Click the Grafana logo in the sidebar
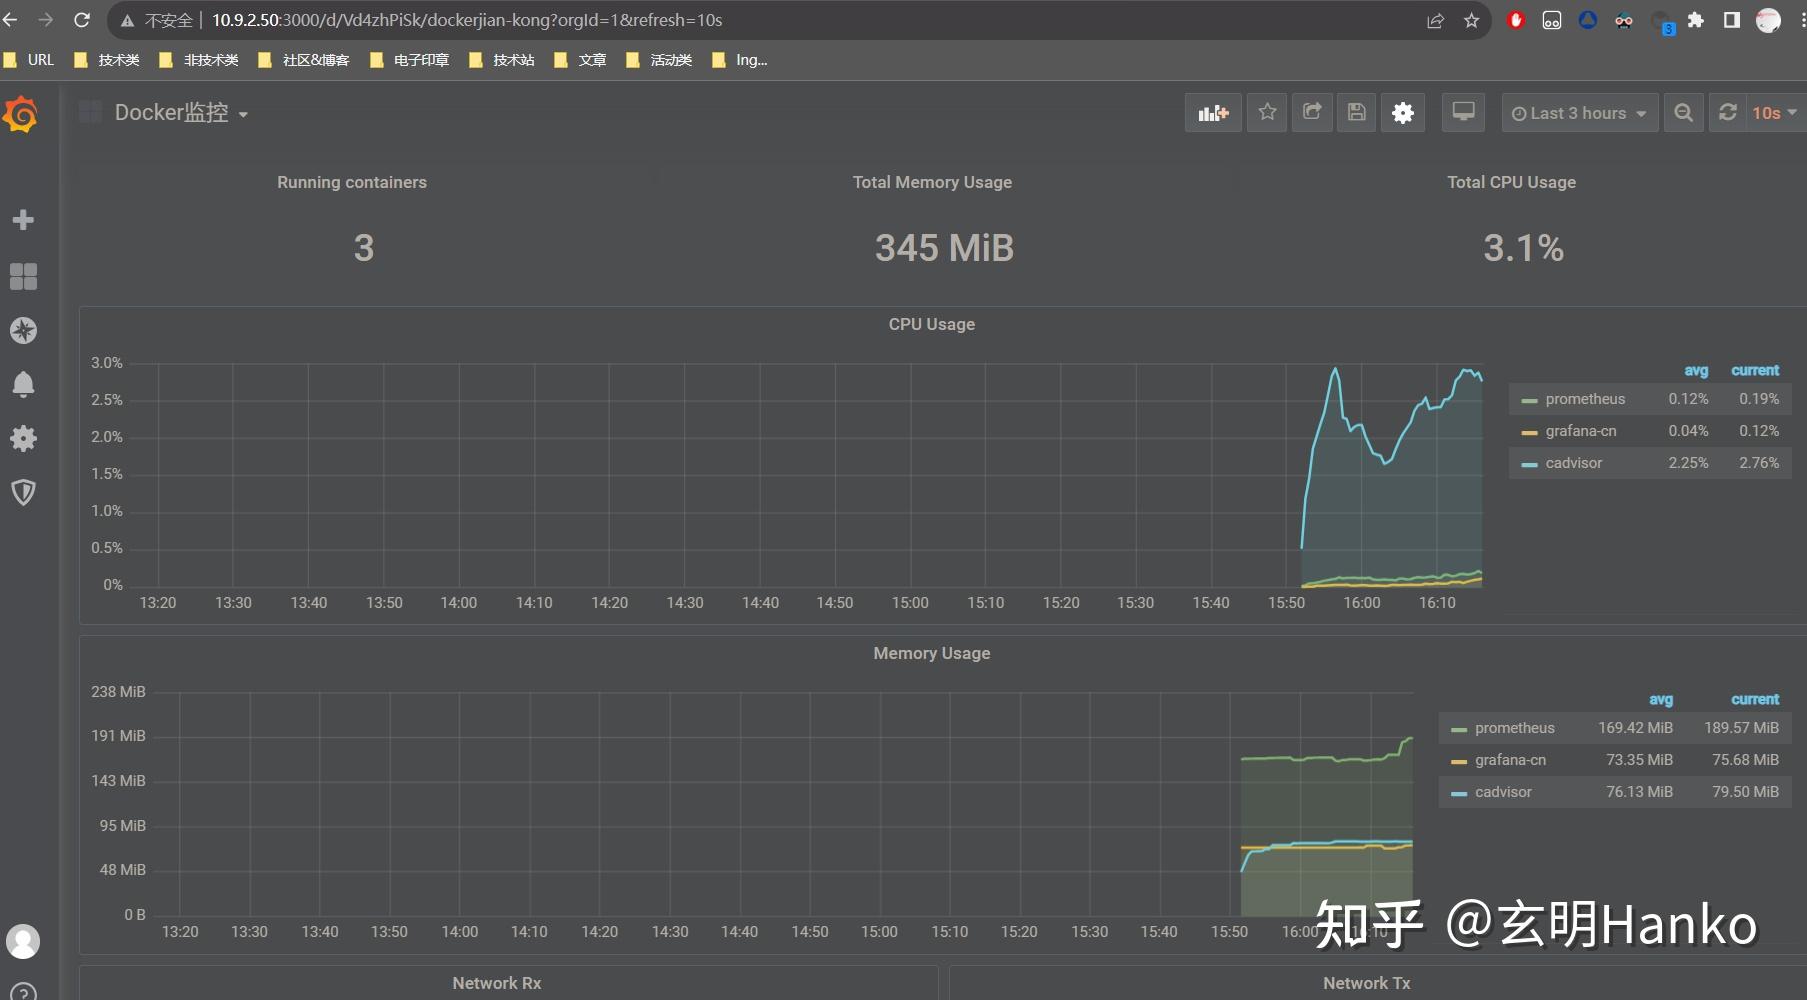 pyautogui.click(x=21, y=114)
